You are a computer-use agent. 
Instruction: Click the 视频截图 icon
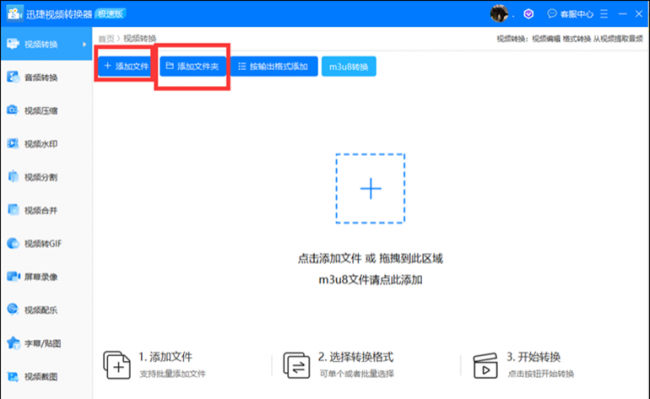click(x=13, y=376)
